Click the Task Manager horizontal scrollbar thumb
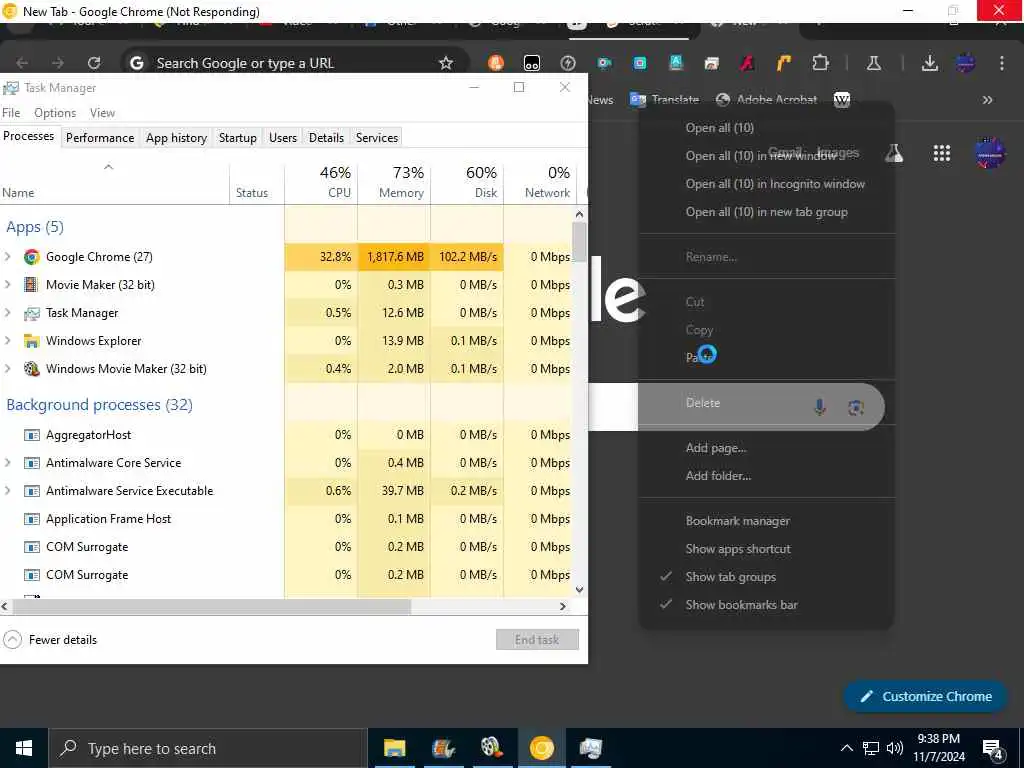The image size is (1024, 768). [x=212, y=607]
